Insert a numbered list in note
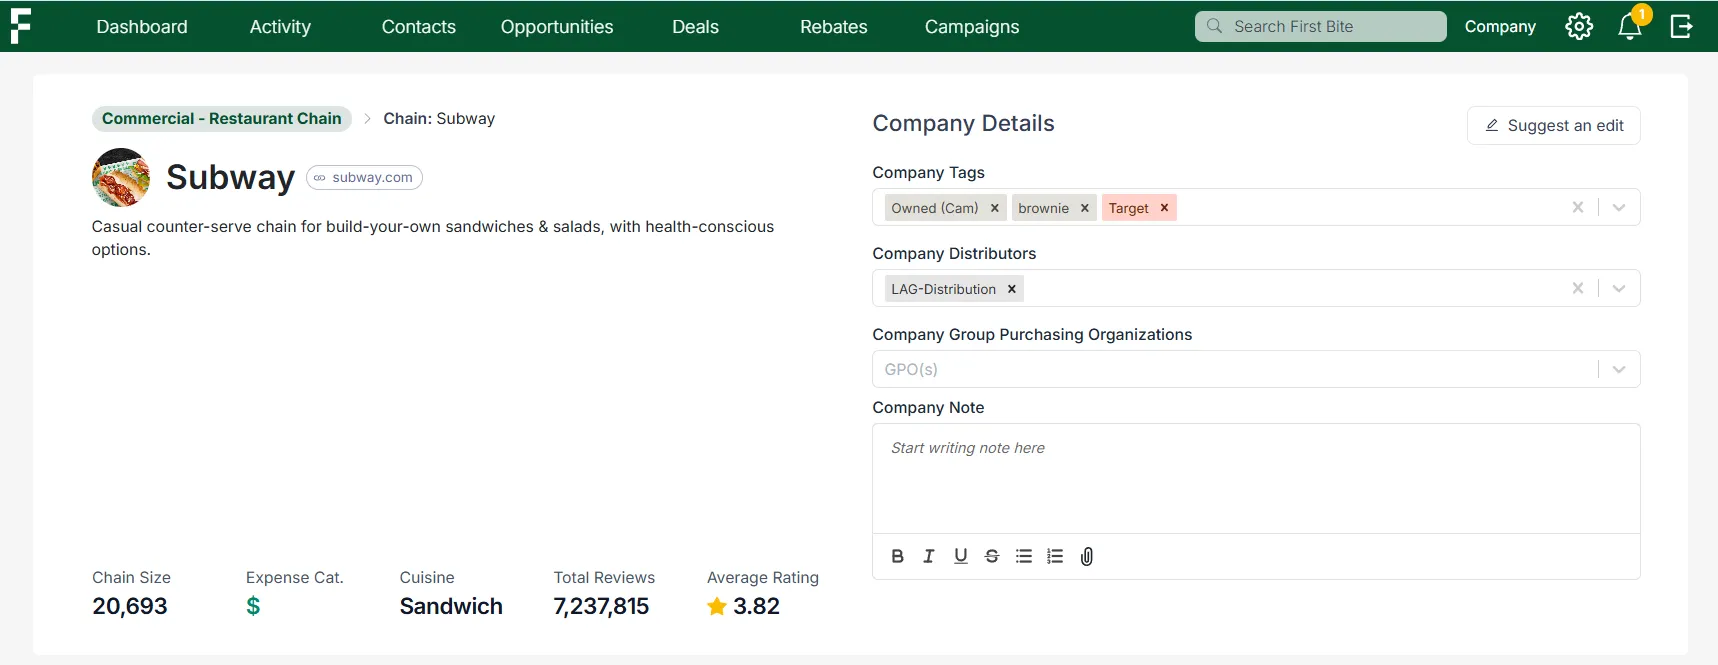Viewport: 1718px width, 665px height. [1055, 556]
